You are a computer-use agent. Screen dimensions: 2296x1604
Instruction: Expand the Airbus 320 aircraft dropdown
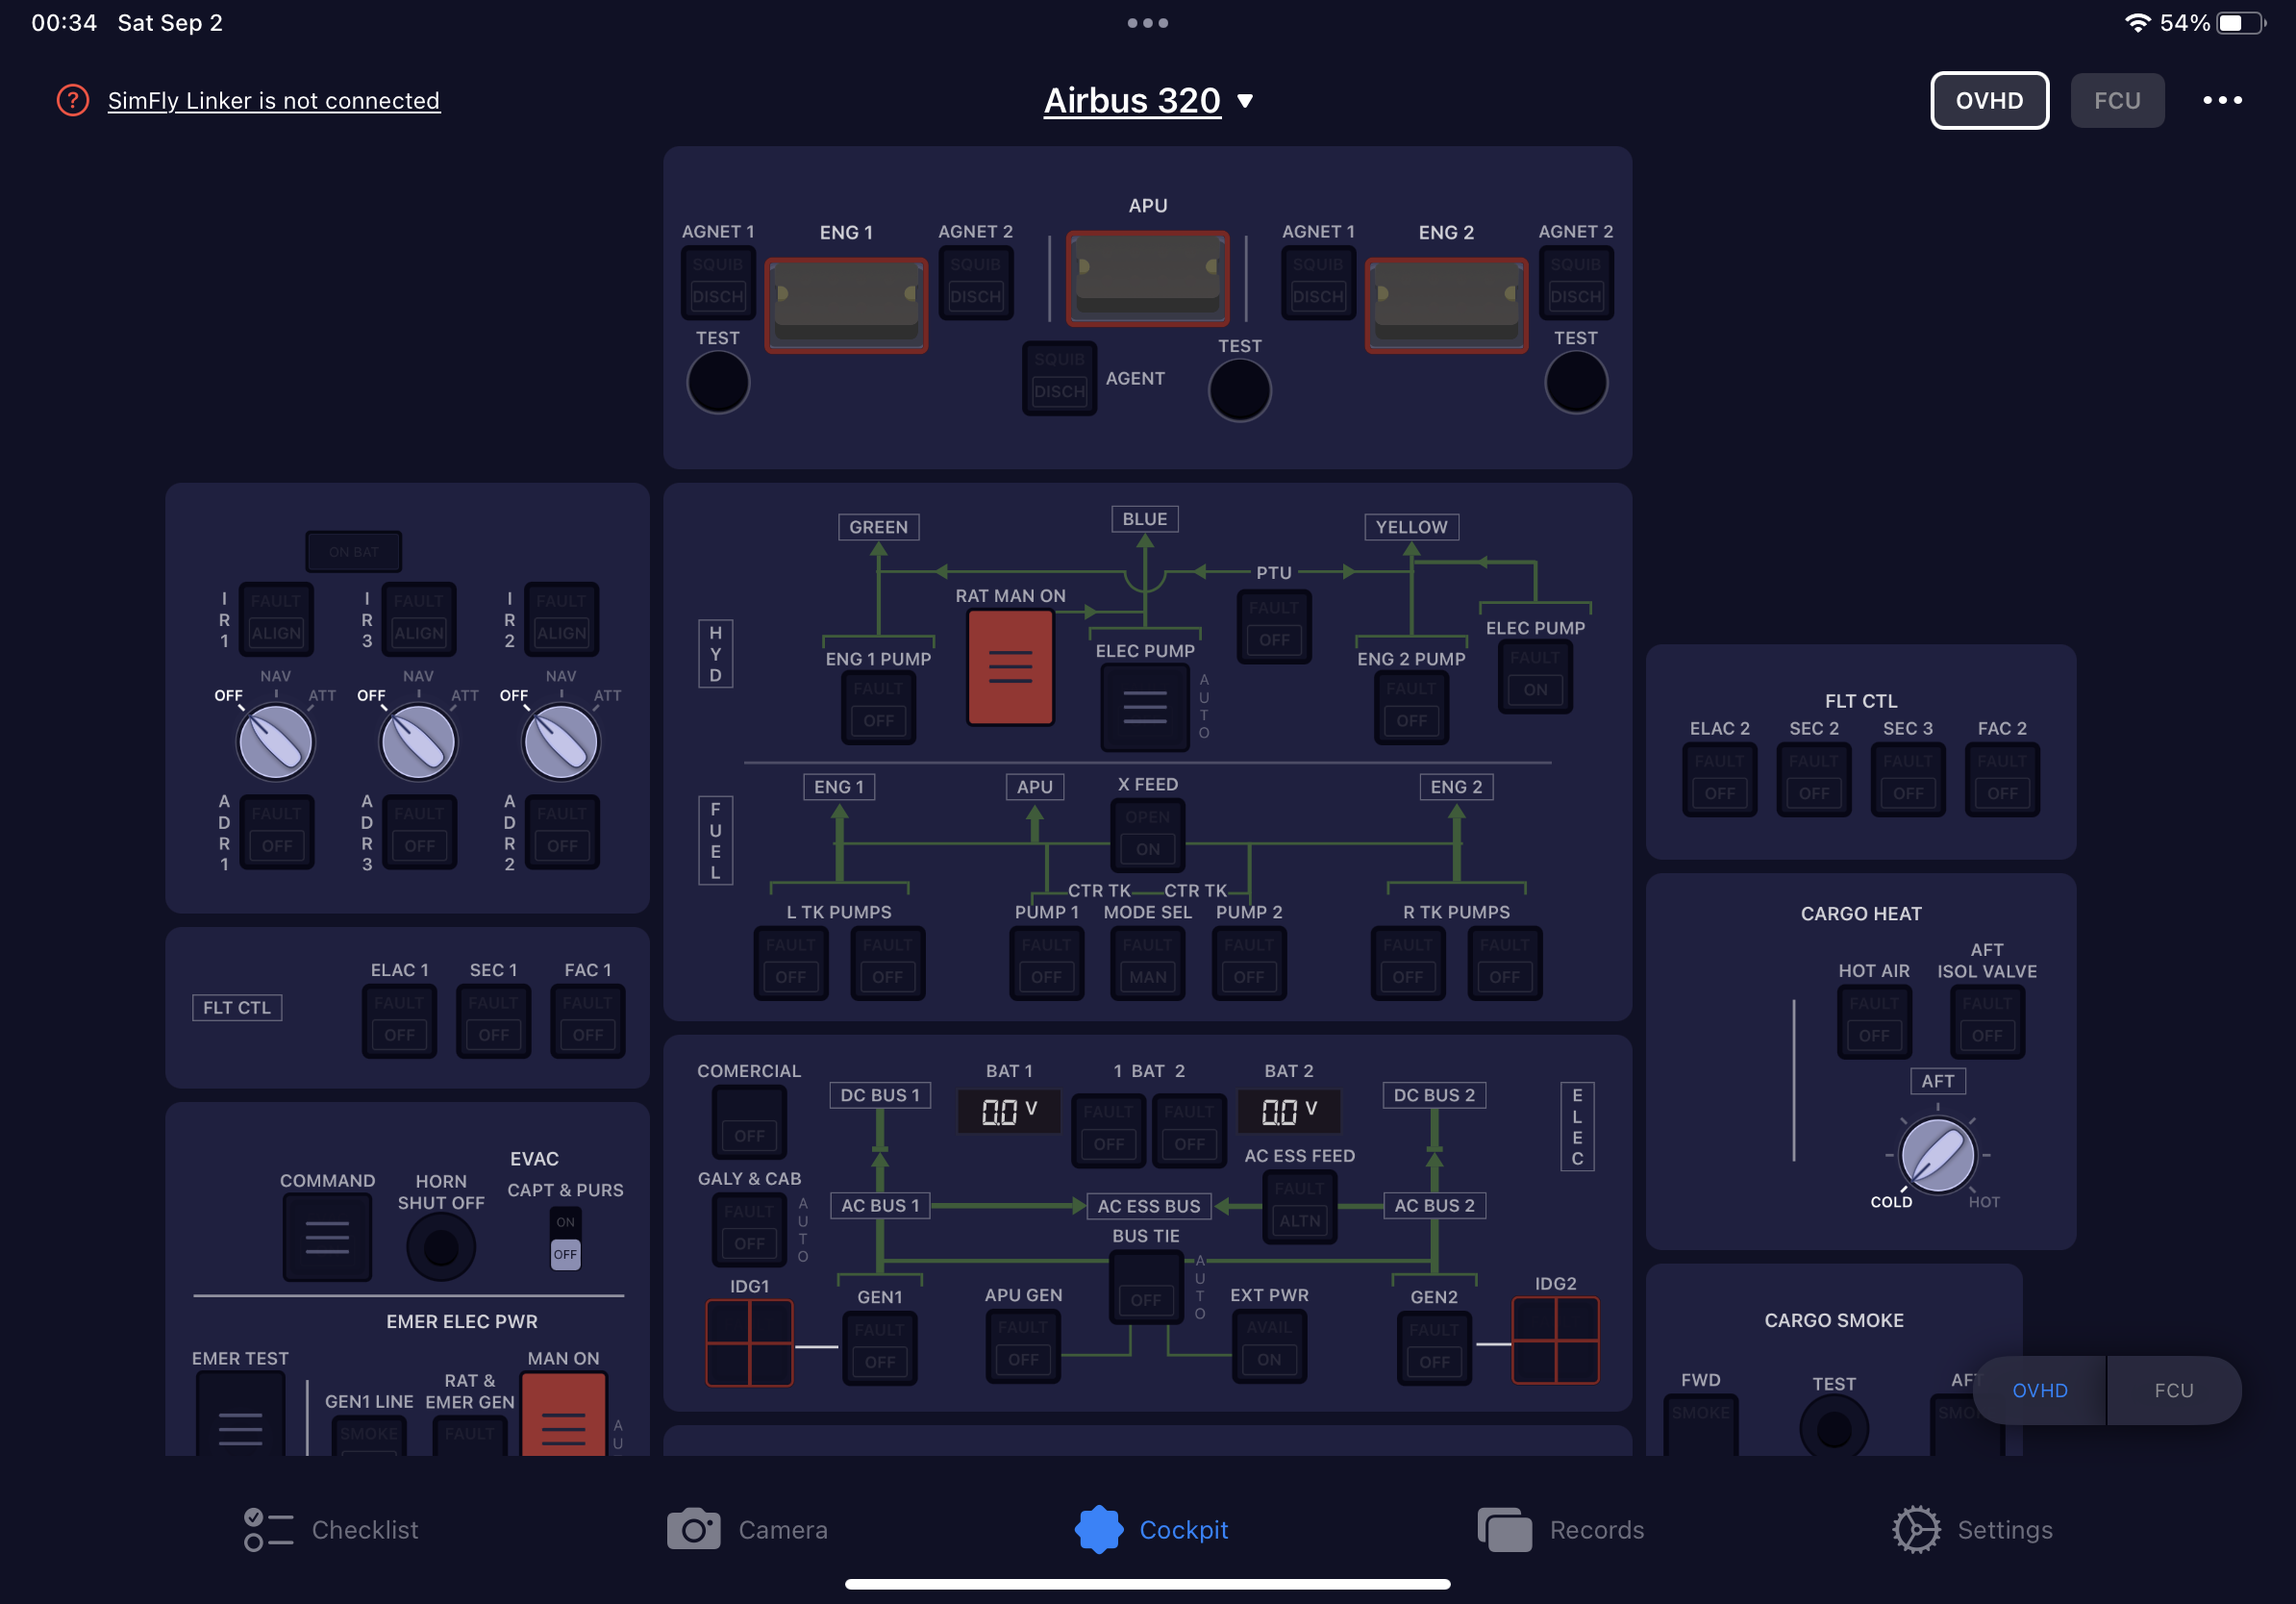pyautogui.click(x=1148, y=100)
